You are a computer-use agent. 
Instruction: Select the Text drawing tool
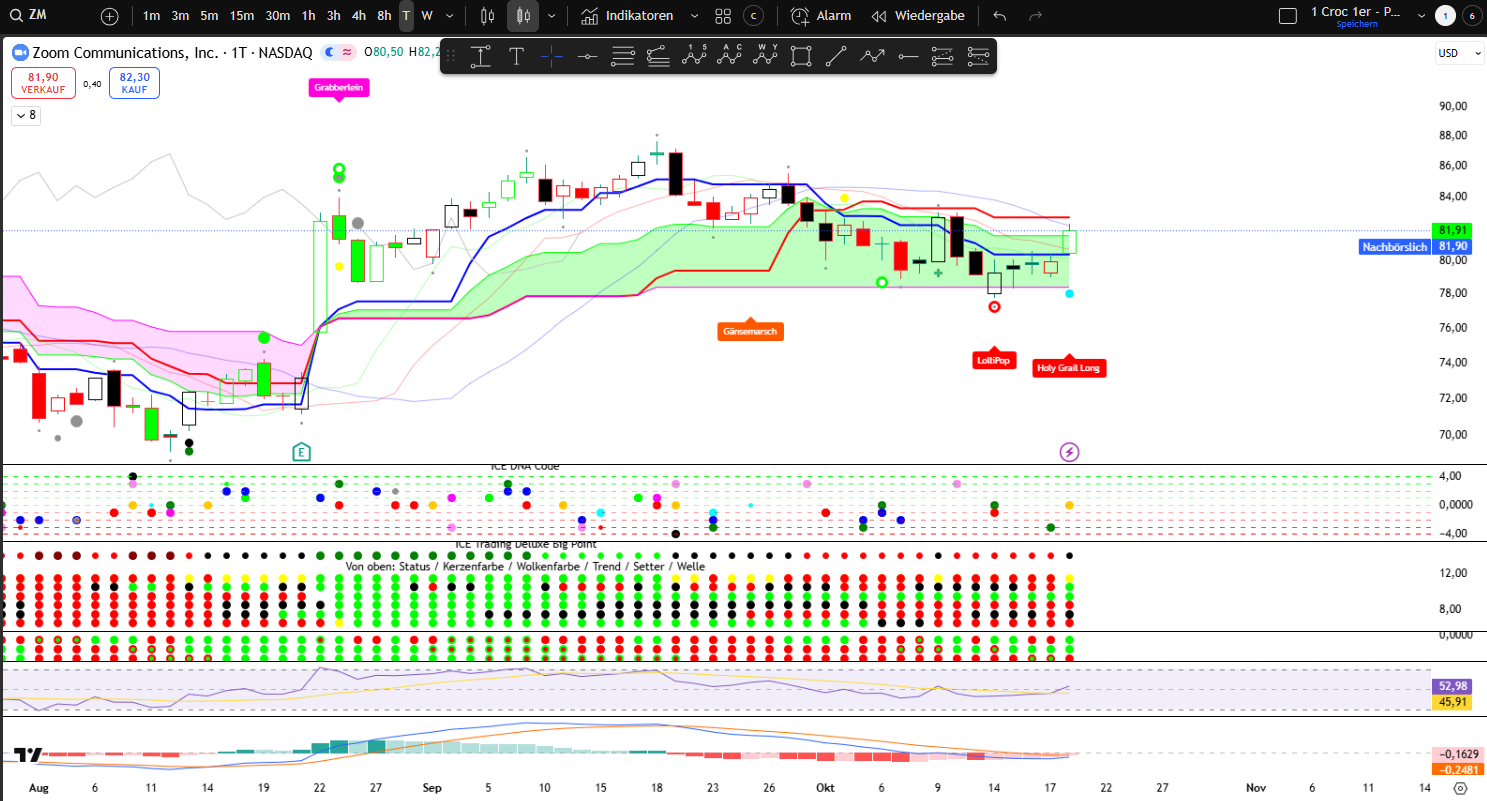516,57
